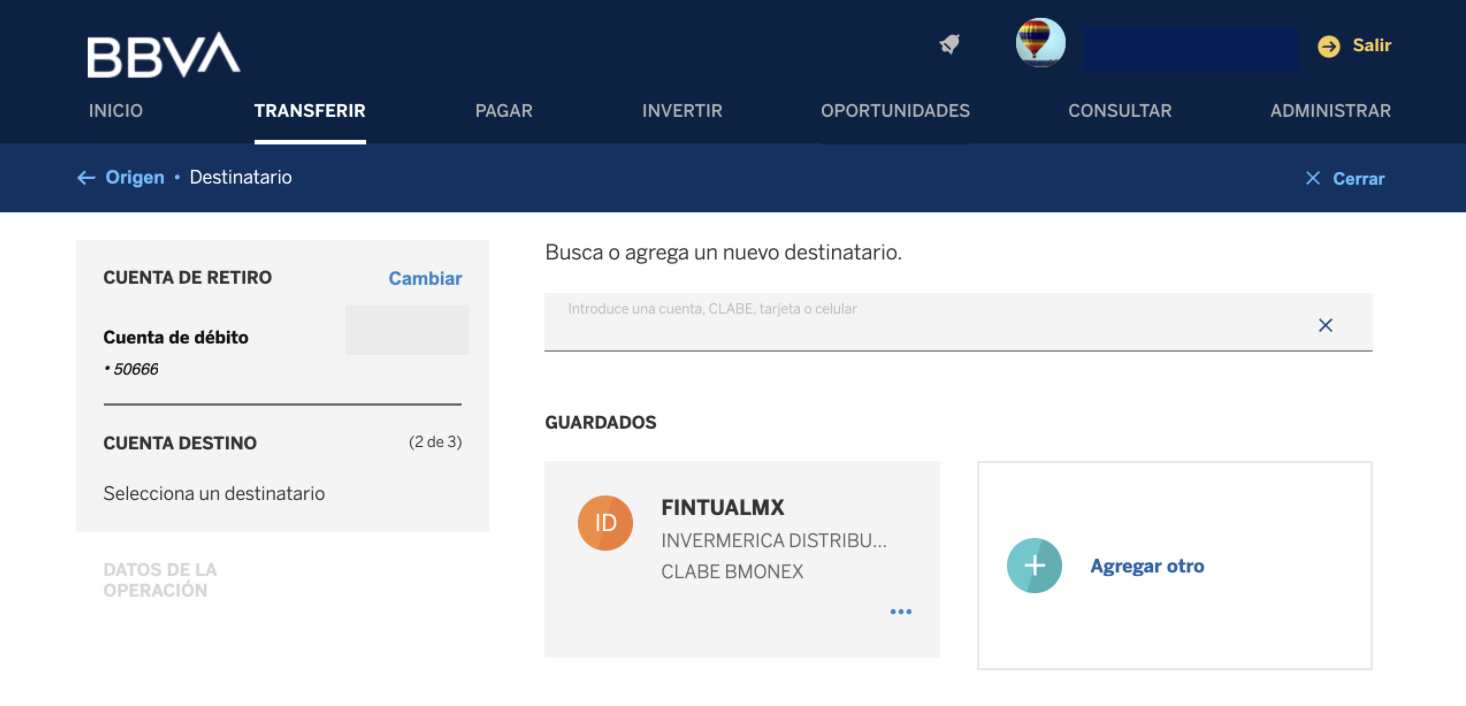Focus the account, CLABE or phone search field

[x=958, y=322]
